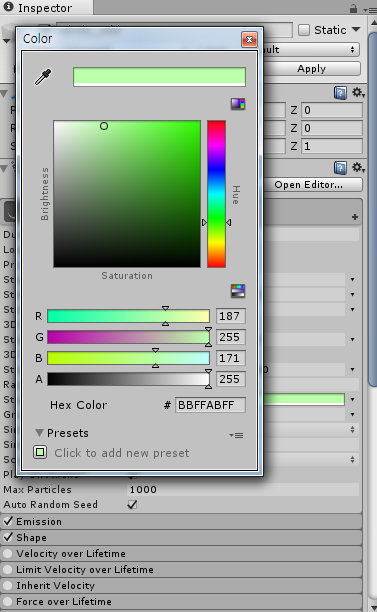This screenshot has height=612, width=377.
Task: Enable the Velocity over Lifetime module
Action: (7, 553)
